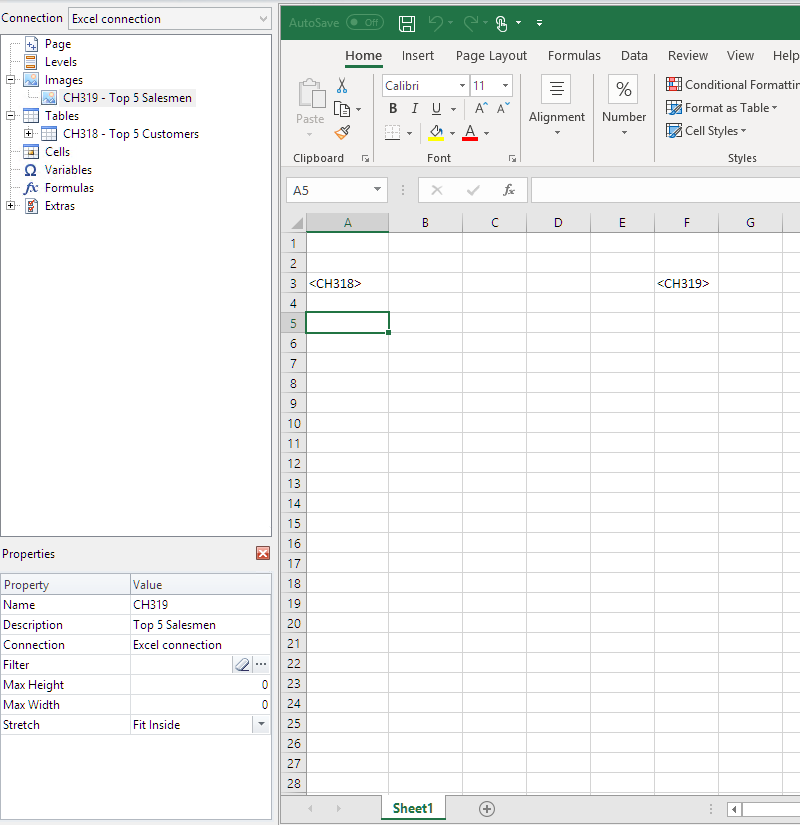Clear the Filter property using the eraser icon
The image size is (800, 825).
(242, 664)
